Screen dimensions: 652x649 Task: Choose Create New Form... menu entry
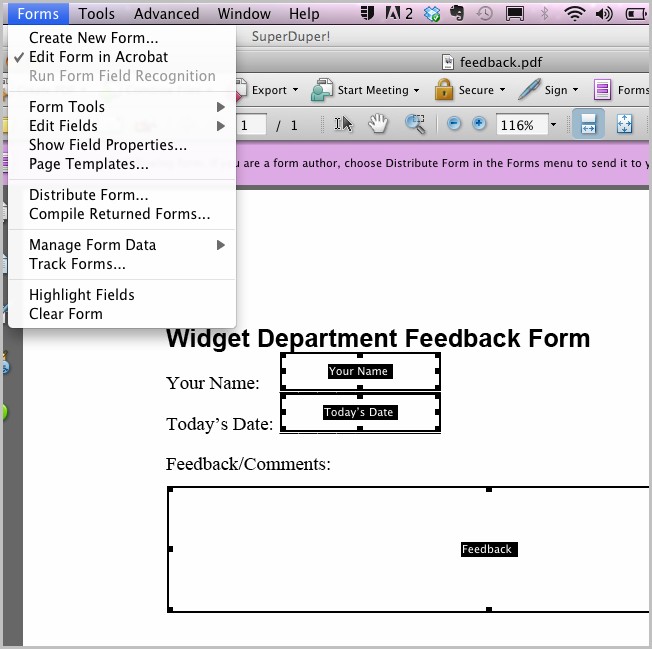(122, 38)
